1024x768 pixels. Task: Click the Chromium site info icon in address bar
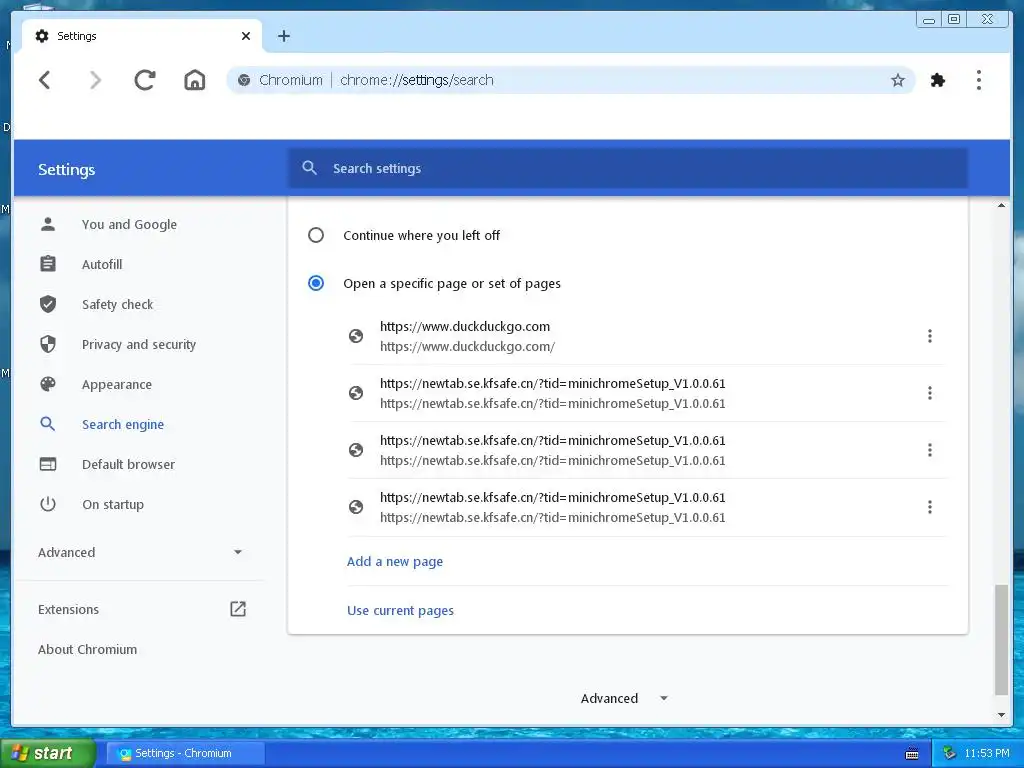[244, 80]
